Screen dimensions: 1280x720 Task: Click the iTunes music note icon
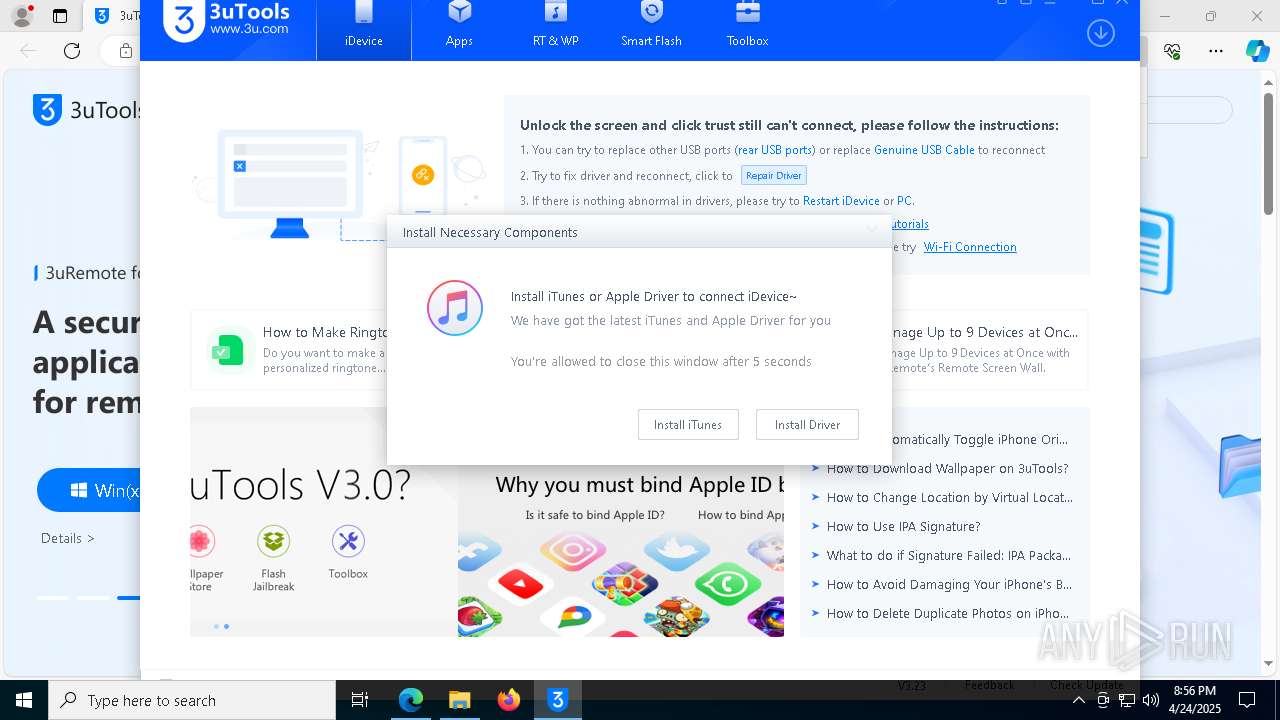click(x=455, y=308)
